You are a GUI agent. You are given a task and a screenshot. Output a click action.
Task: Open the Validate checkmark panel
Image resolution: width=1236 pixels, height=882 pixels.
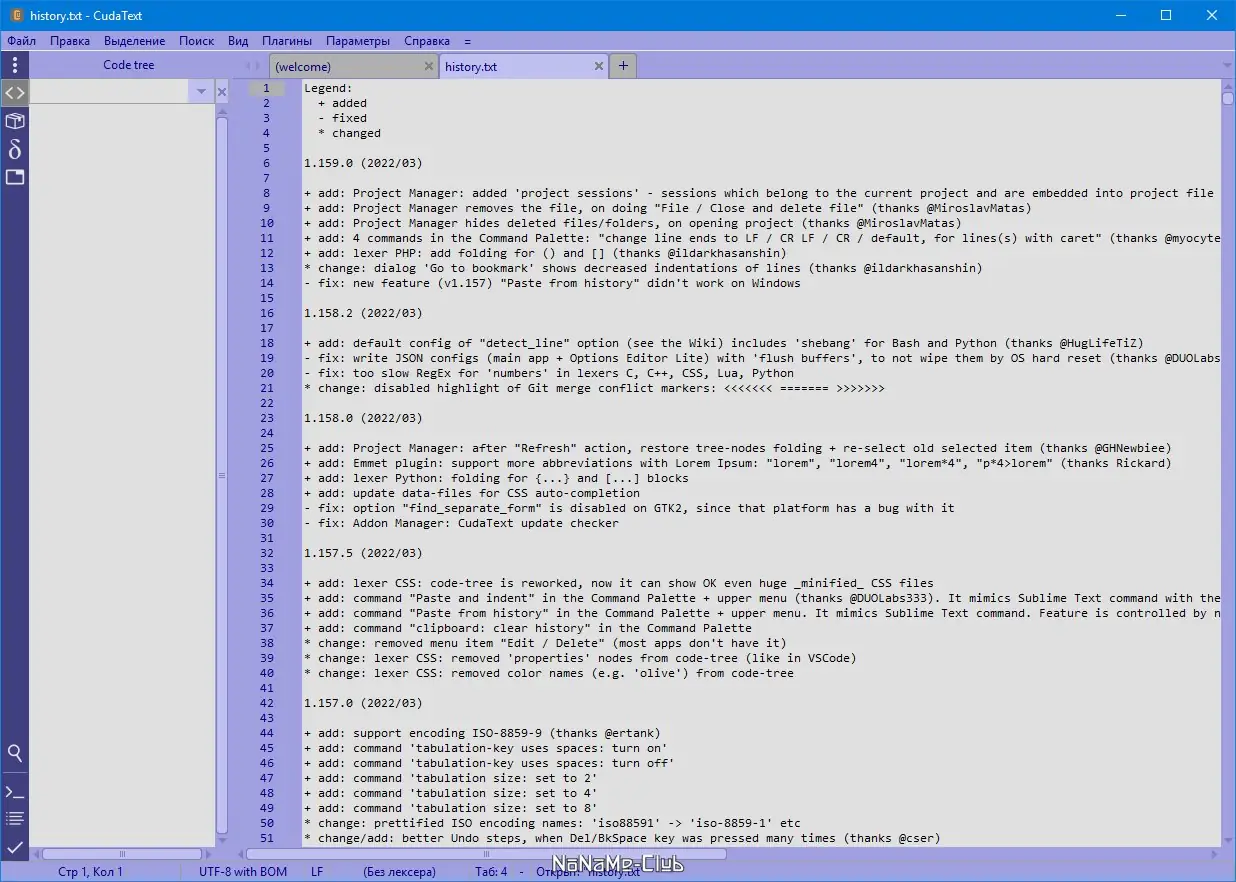click(14, 847)
